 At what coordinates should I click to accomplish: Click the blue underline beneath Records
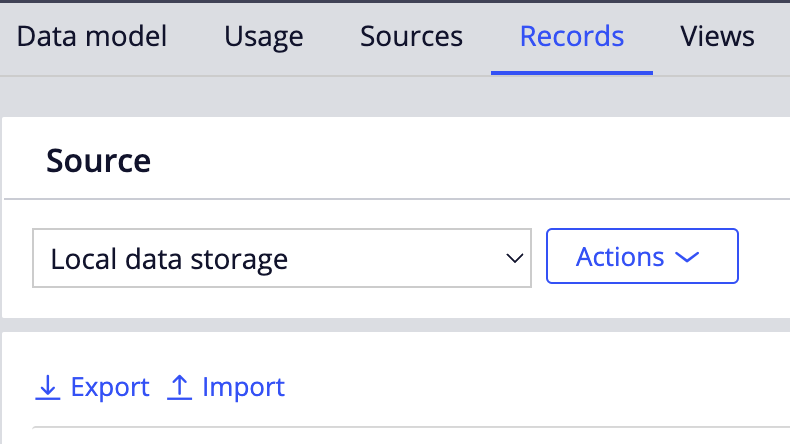(572, 73)
